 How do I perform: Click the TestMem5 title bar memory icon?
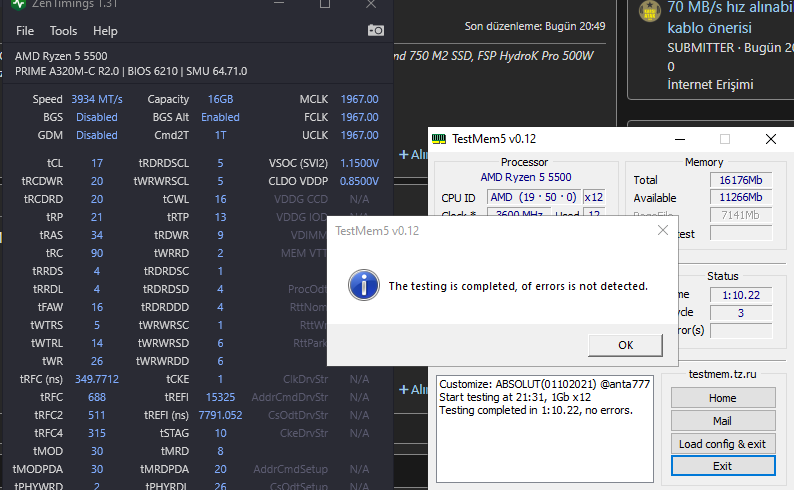coord(439,139)
